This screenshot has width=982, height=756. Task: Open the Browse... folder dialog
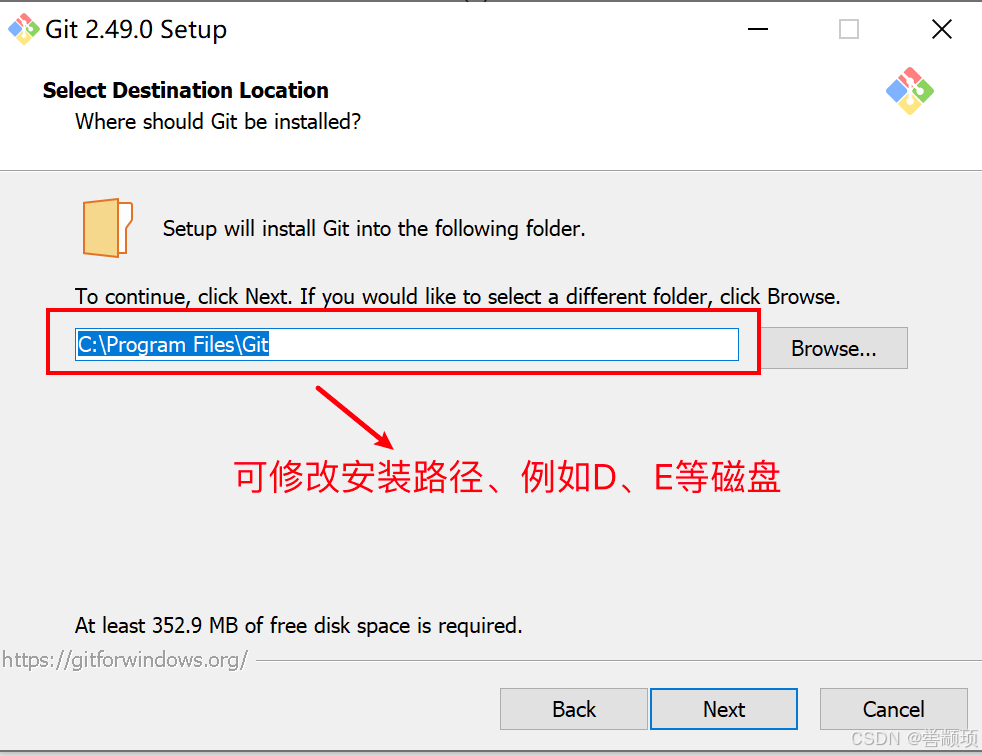[834, 348]
